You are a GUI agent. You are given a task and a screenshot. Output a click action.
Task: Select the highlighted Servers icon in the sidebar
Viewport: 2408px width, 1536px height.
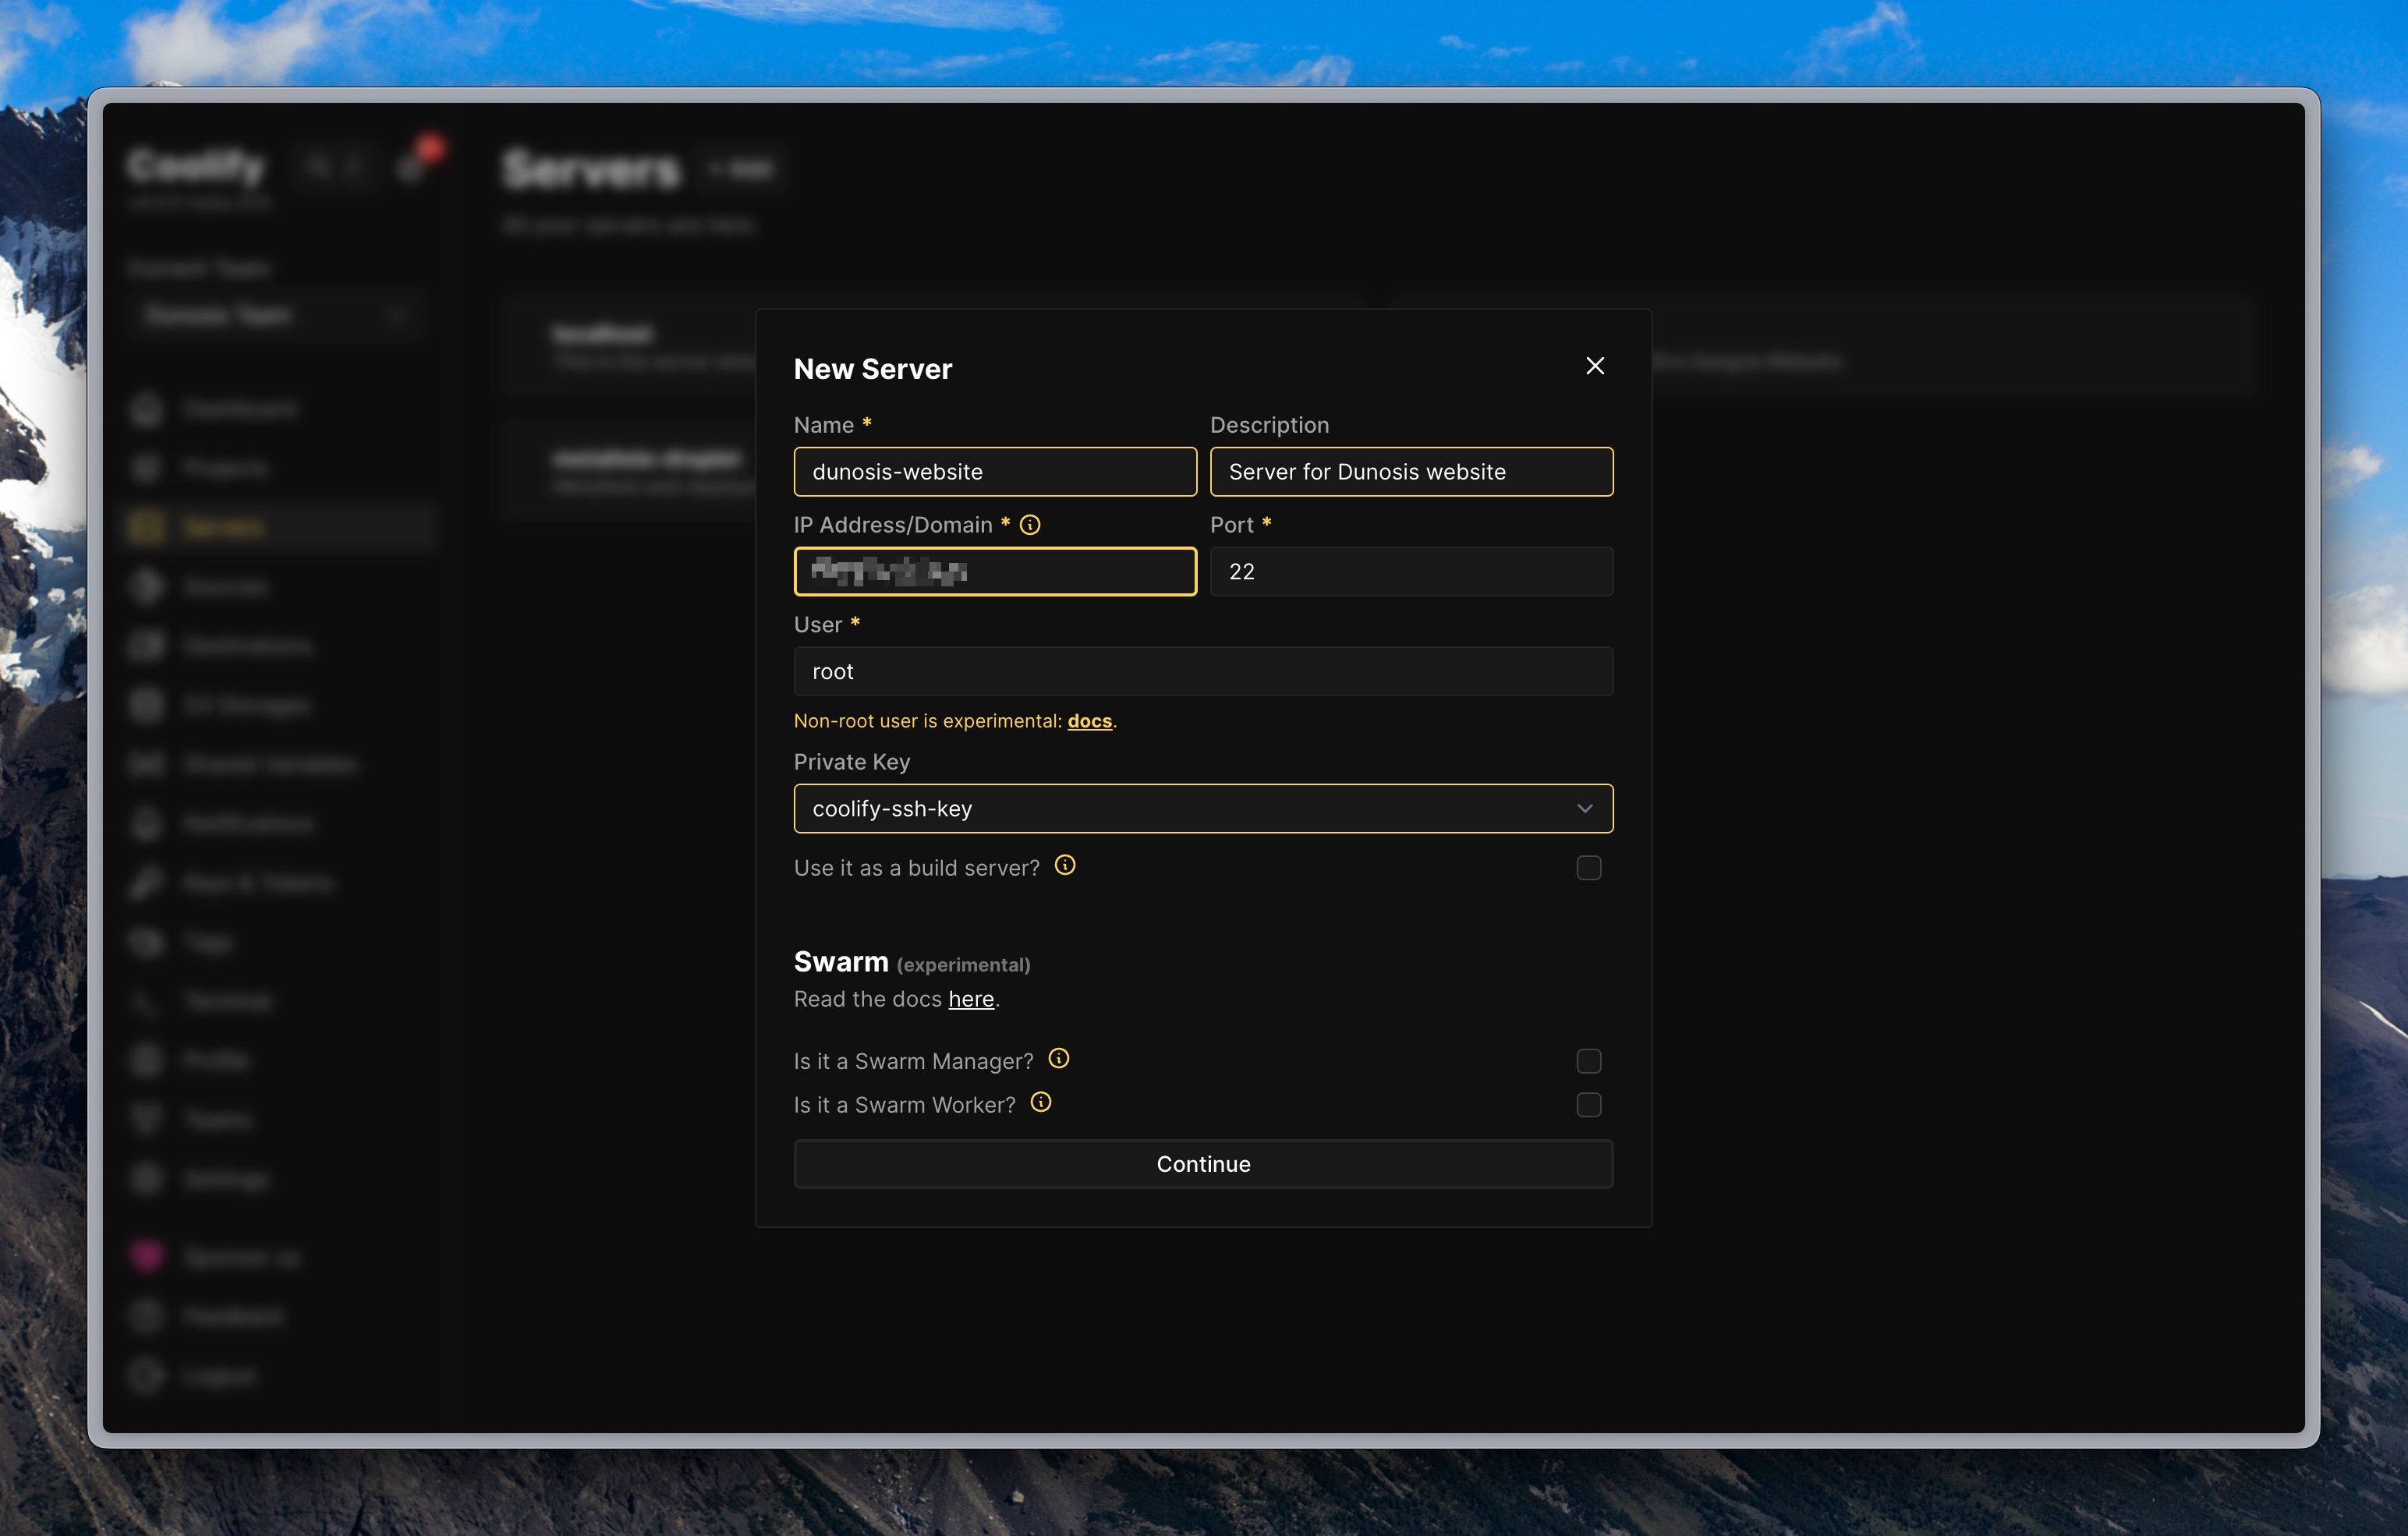(147, 527)
